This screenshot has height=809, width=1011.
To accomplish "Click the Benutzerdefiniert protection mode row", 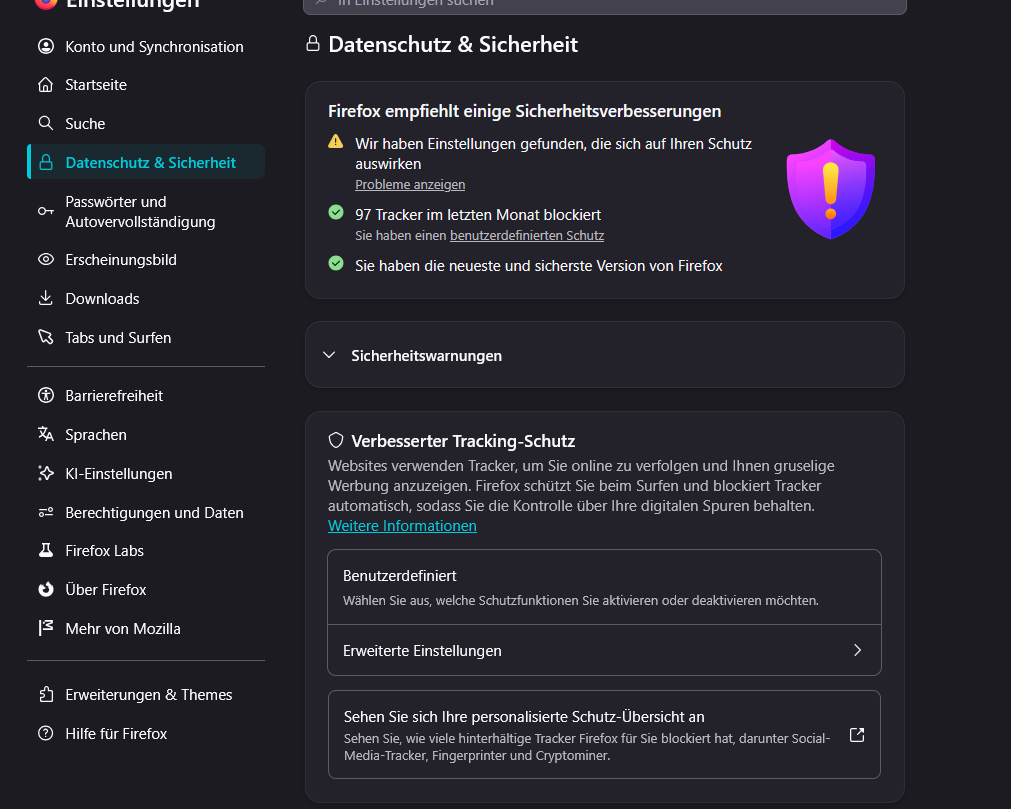I will coord(604,587).
